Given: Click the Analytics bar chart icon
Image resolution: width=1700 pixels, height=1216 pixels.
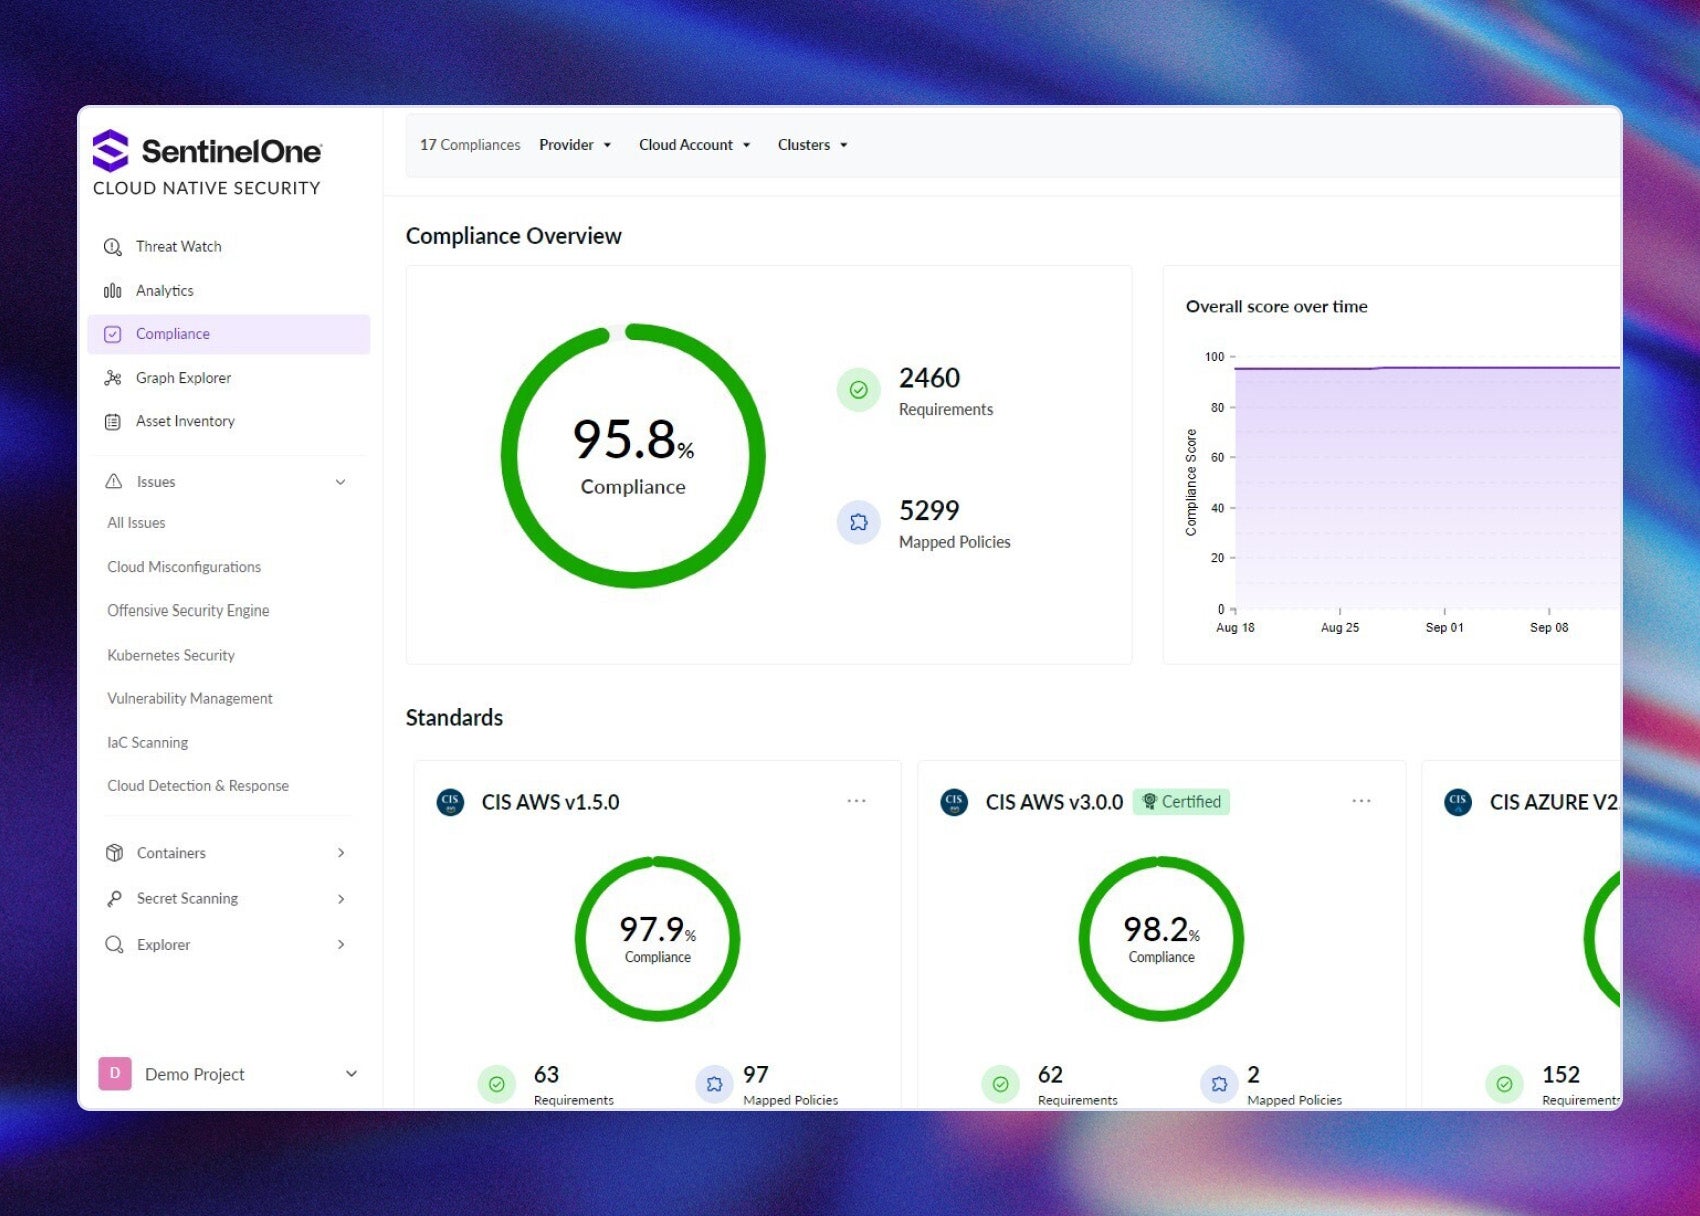Looking at the screenshot, I should [x=113, y=291].
